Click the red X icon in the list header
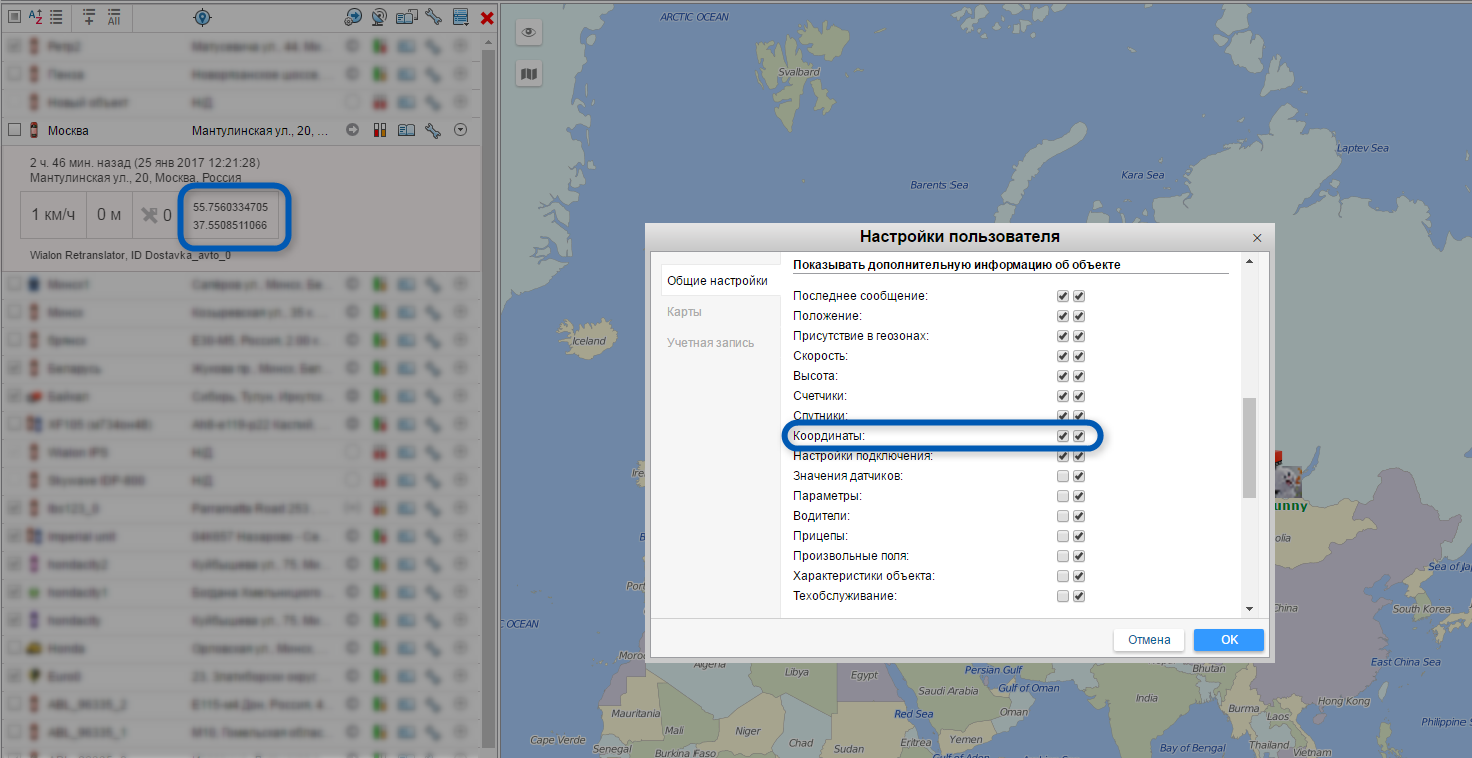Screen dimensions: 1472x758 pos(487,17)
